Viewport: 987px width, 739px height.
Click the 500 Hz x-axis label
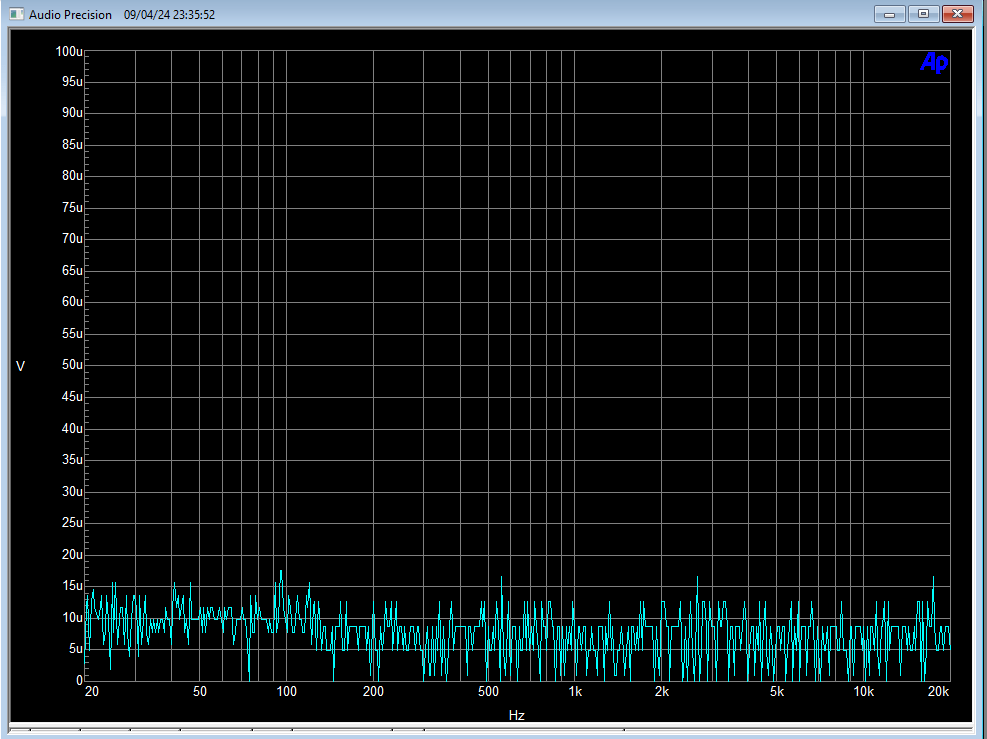click(x=488, y=691)
